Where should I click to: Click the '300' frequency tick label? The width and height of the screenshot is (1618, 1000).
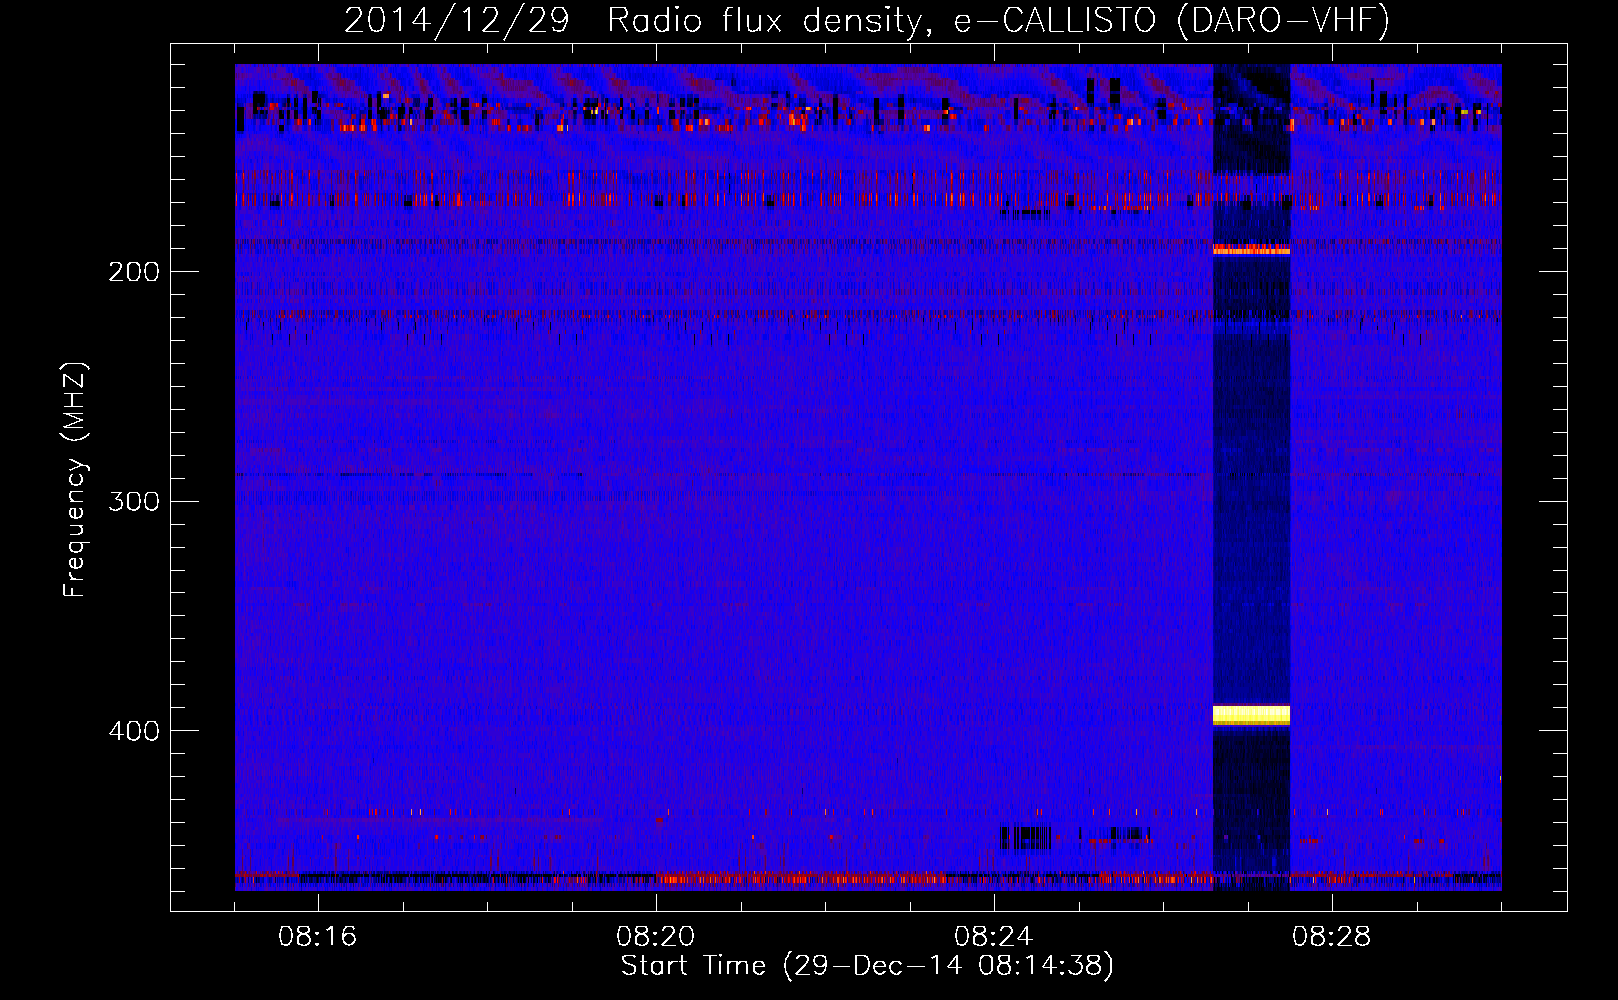tap(134, 501)
